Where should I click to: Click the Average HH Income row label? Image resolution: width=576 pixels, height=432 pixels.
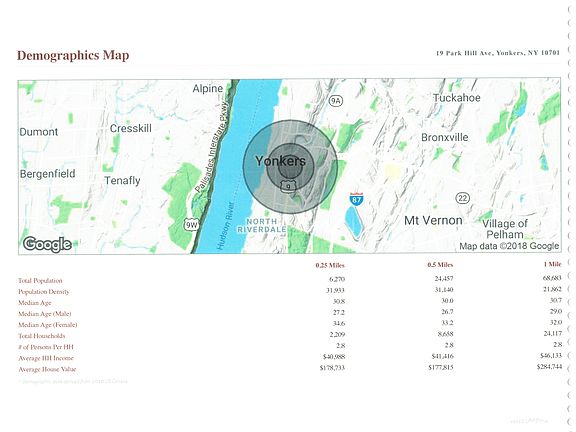46,358
